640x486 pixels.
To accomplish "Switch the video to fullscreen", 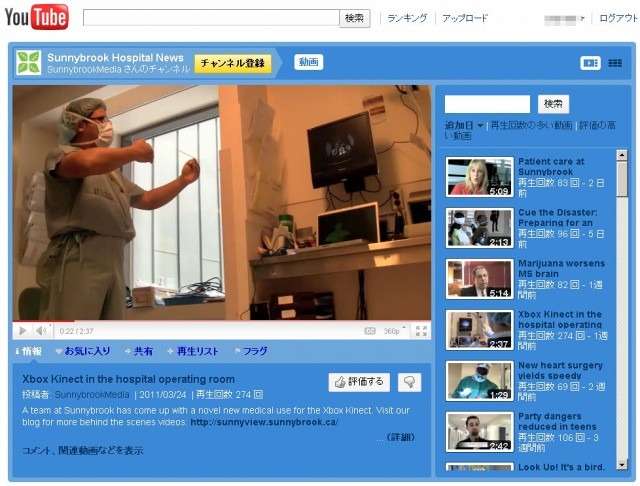I will point(421,331).
